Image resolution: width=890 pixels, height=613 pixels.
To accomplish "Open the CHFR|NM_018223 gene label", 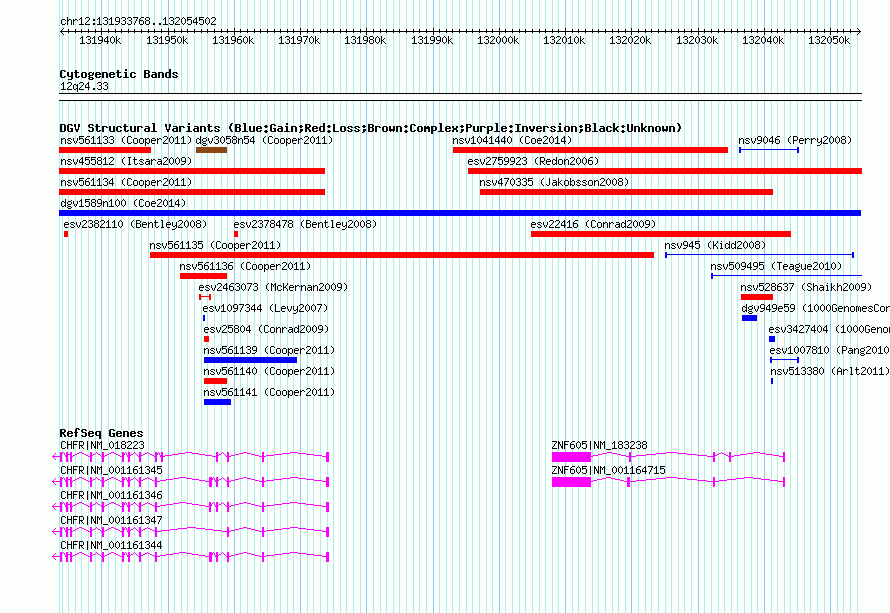I will (x=102, y=446).
